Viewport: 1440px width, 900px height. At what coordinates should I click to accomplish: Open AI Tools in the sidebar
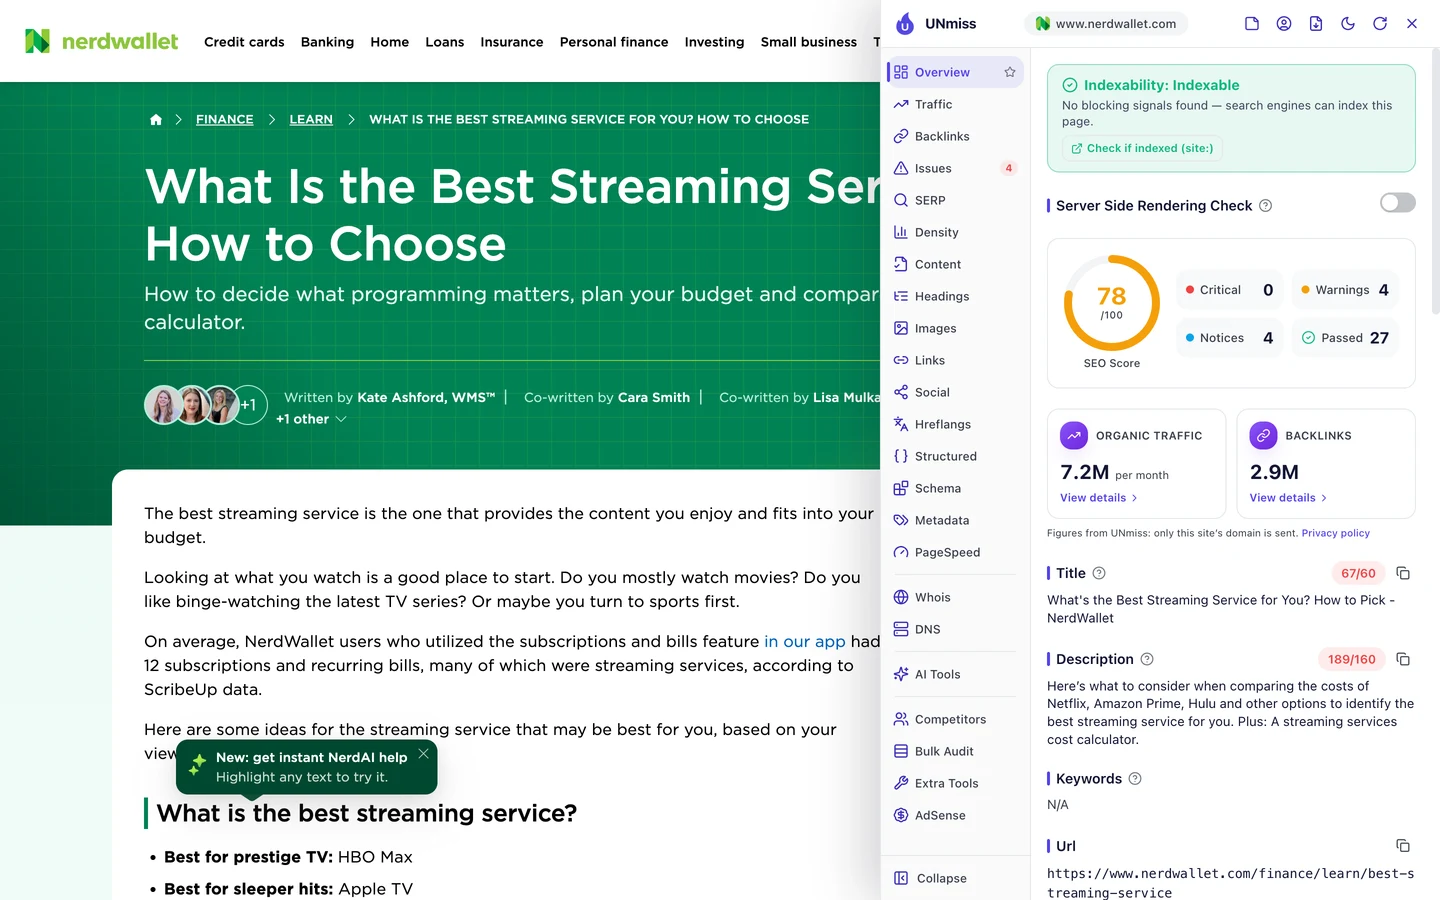[x=955, y=674]
